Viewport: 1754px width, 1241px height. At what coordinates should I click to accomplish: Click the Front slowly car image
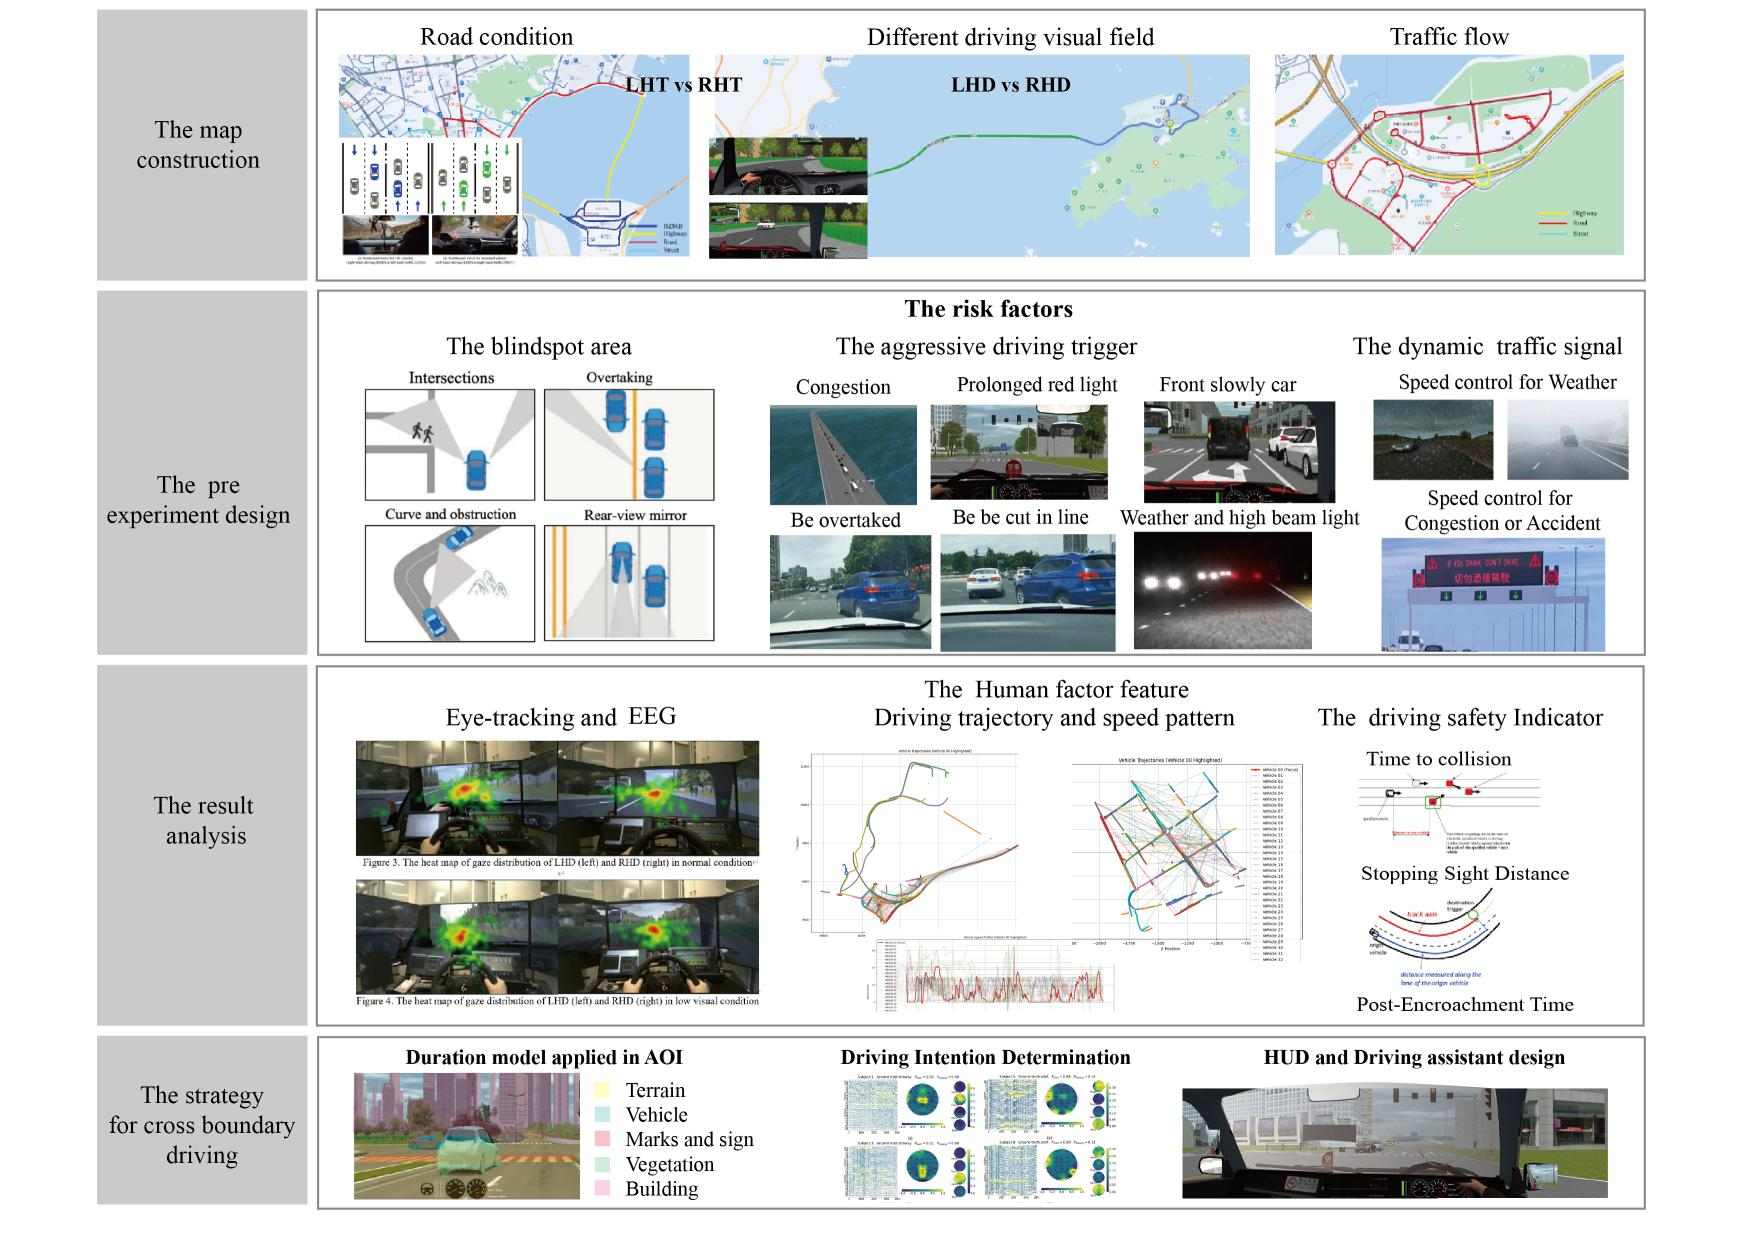tap(1239, 452)
